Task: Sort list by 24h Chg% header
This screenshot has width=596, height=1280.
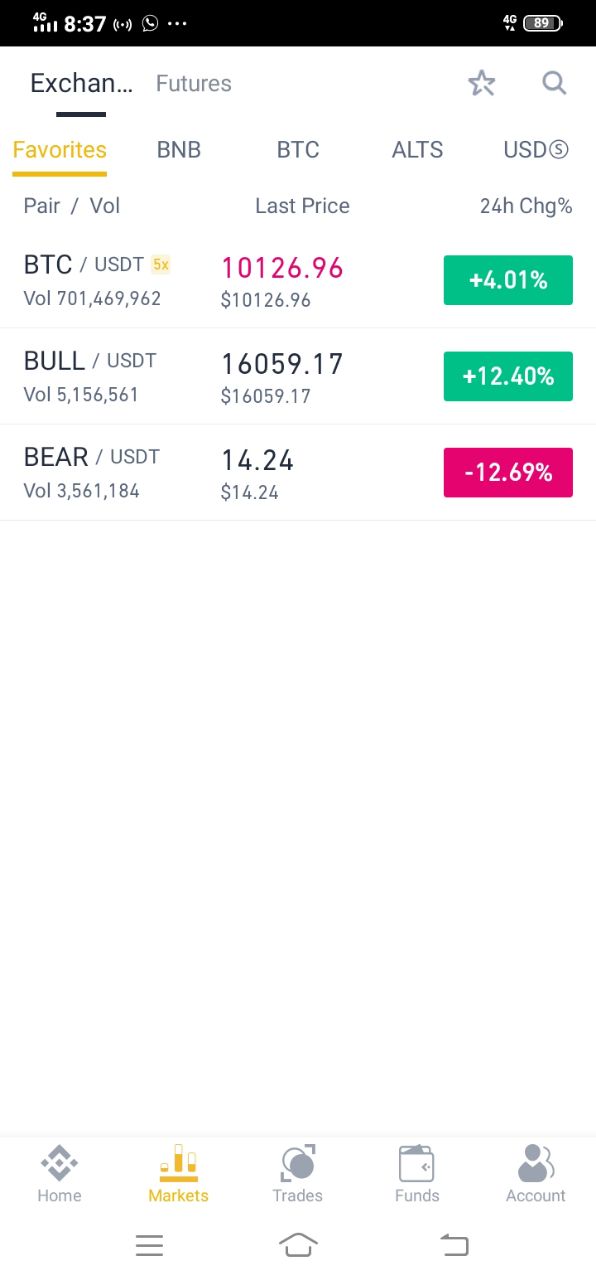Action: pos(526,206)
